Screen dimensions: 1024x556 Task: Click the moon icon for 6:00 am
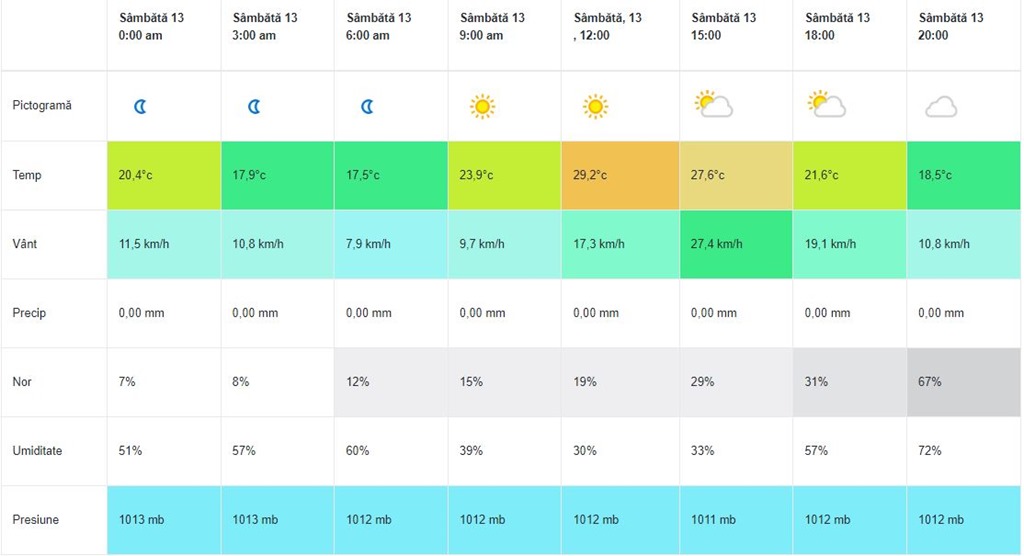[367, 106]
